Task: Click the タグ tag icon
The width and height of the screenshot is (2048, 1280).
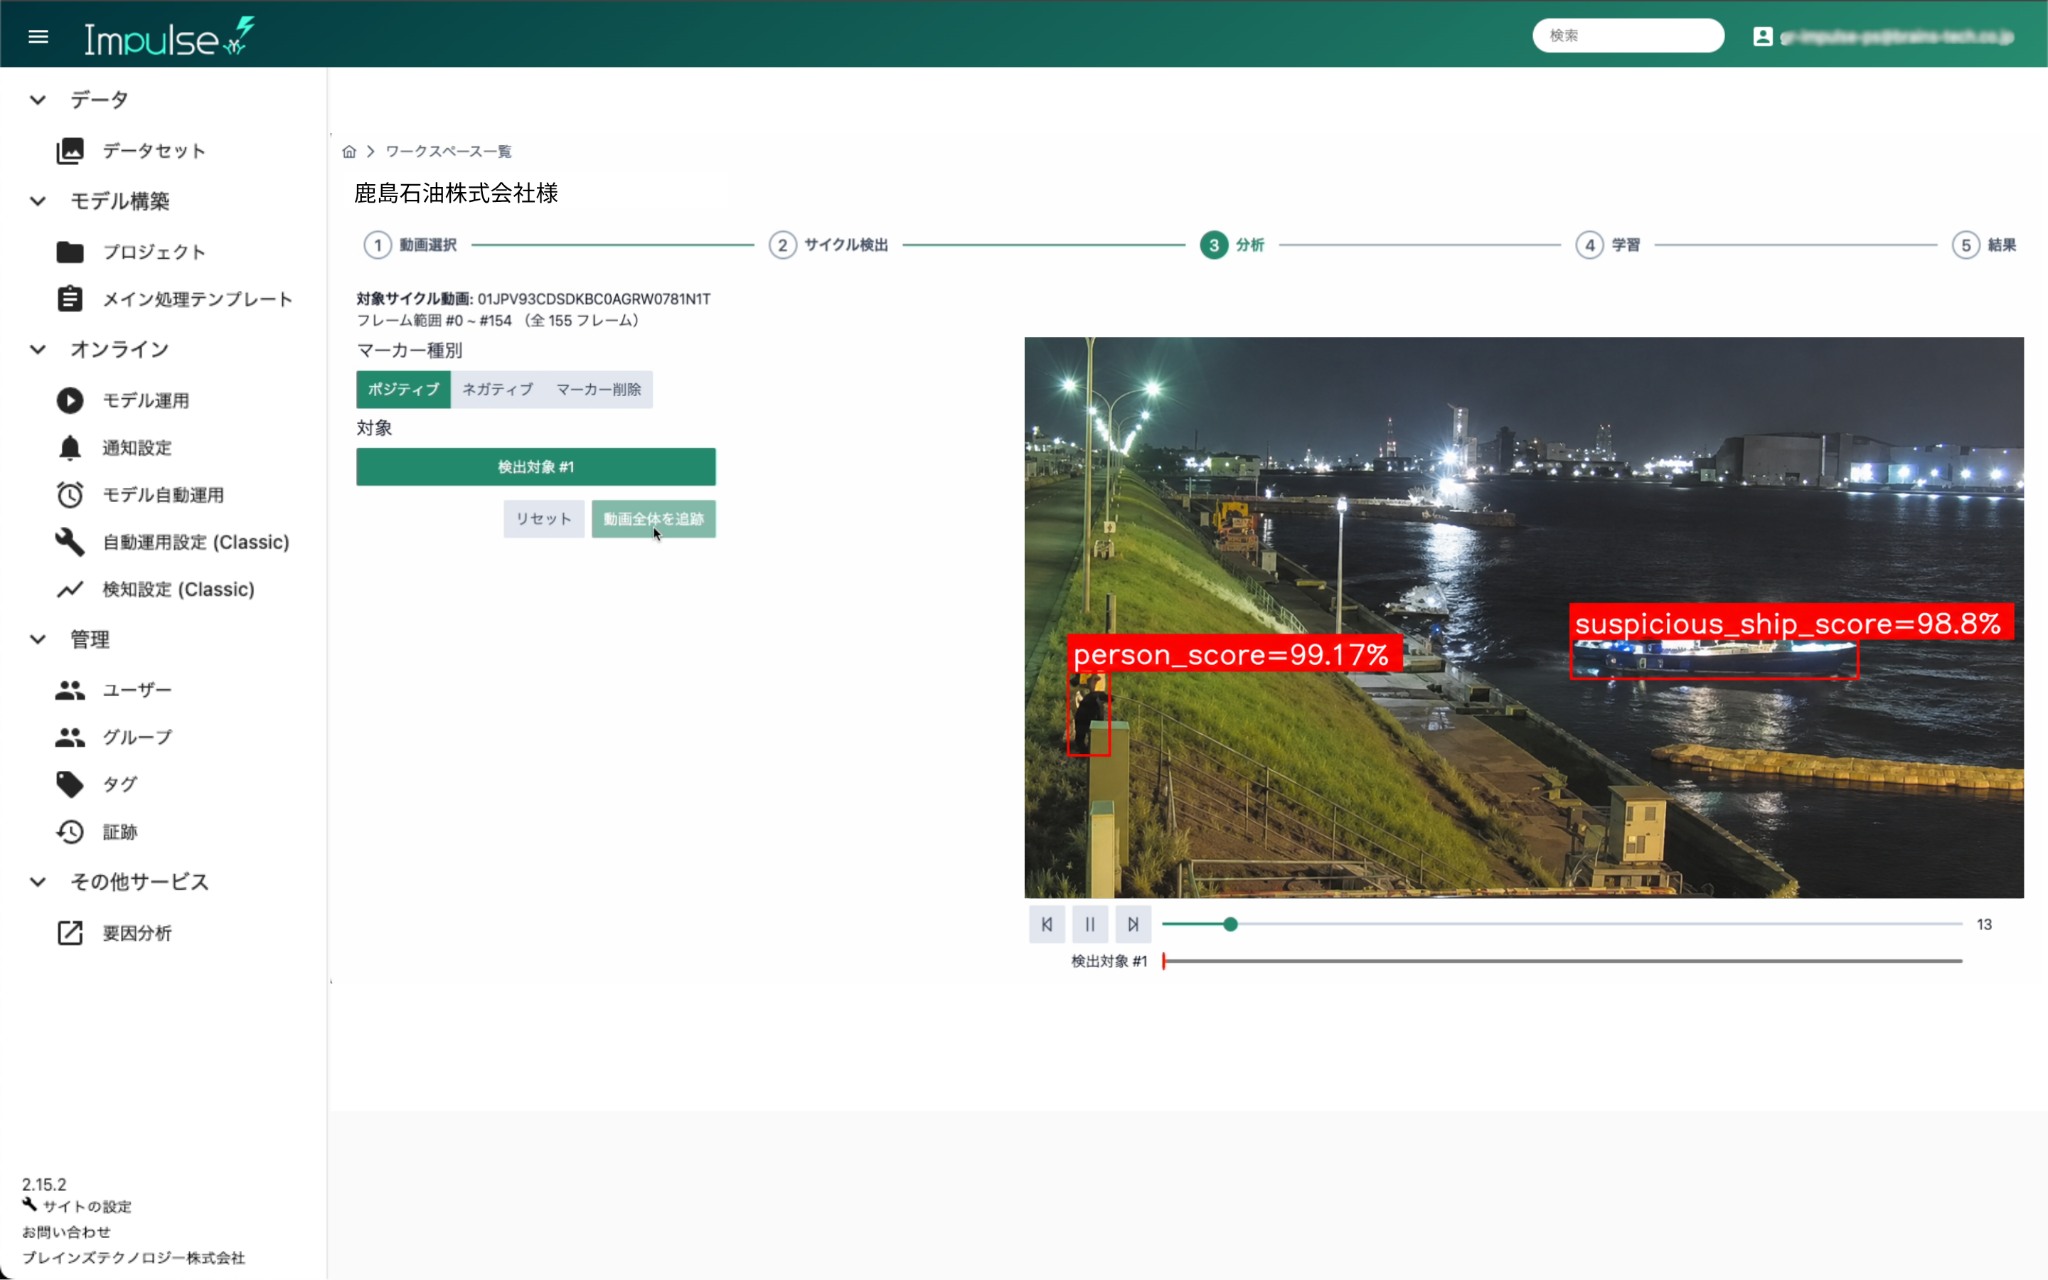Action: coord(70,784)
